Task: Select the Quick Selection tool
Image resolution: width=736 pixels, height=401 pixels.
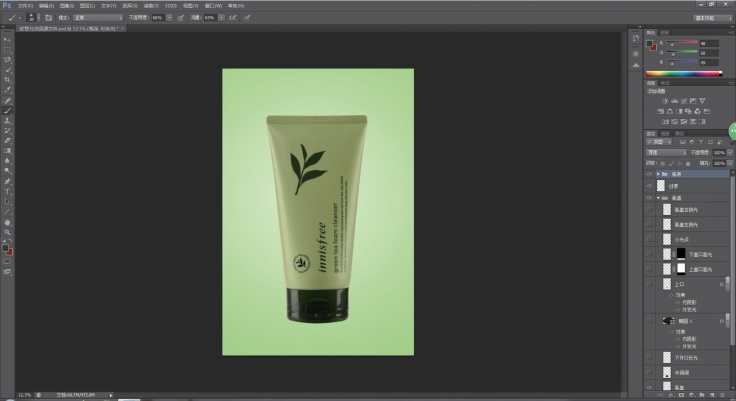Action: (x=8, y=70)
